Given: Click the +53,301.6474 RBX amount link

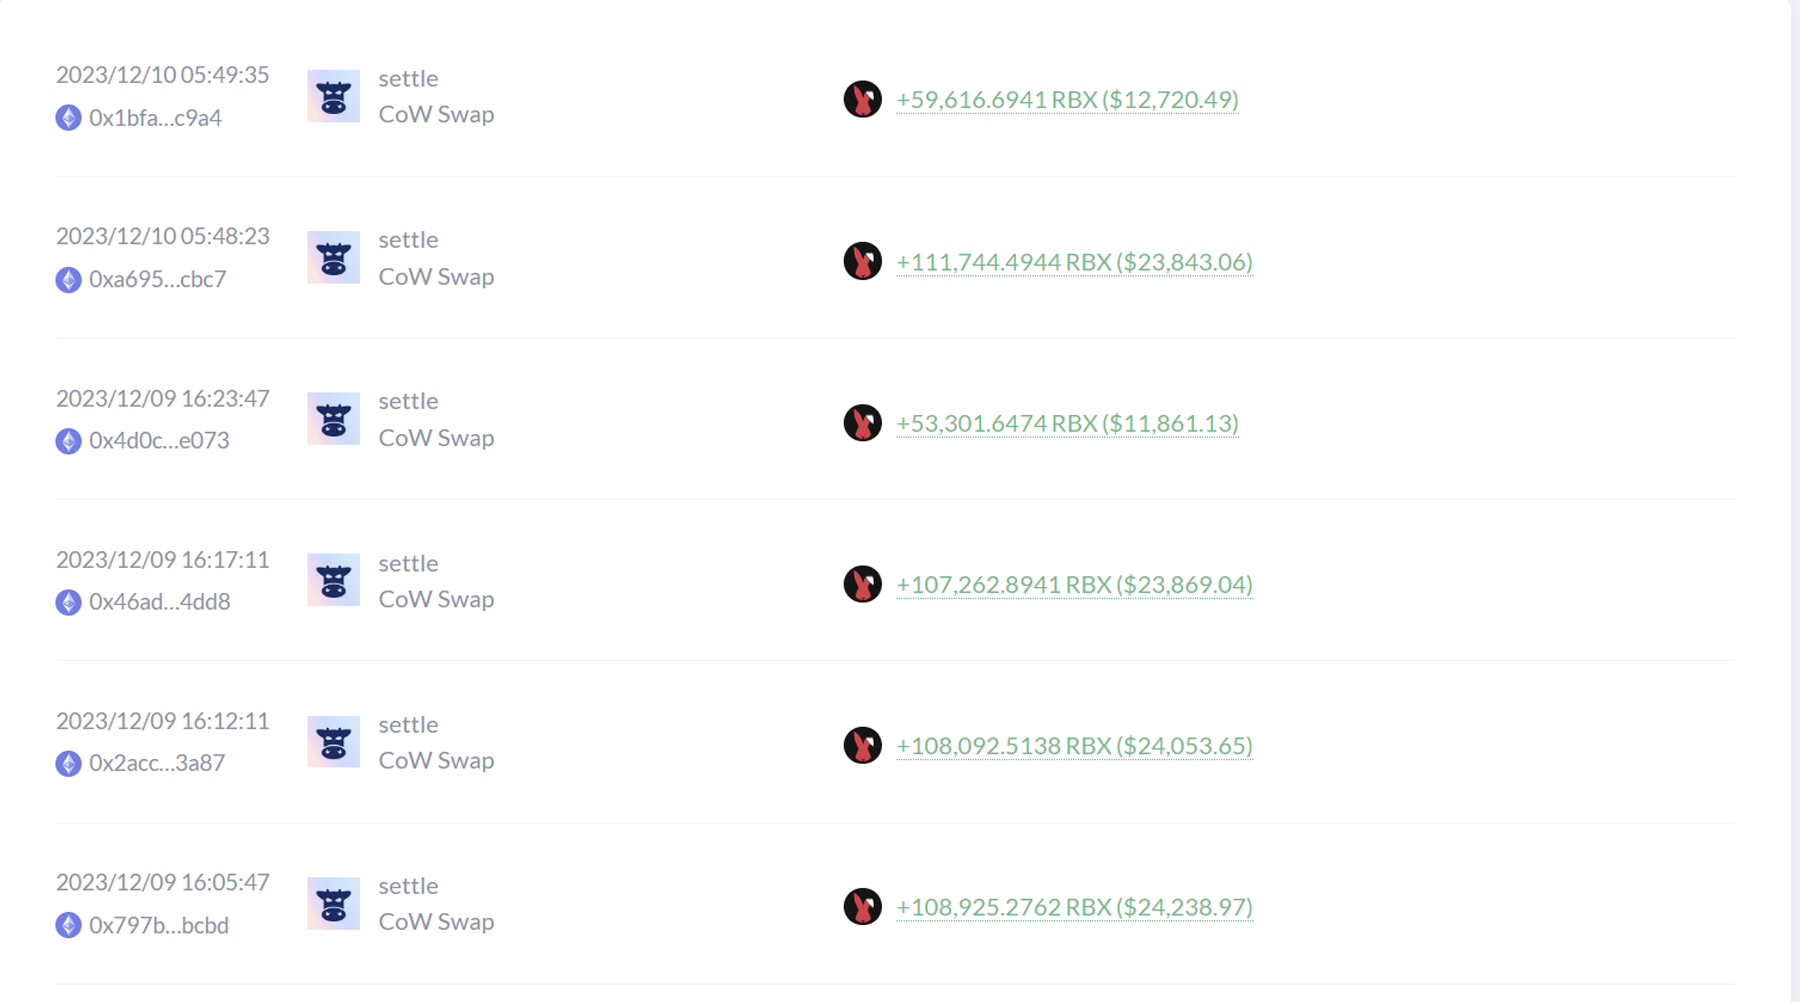Looking at the screenshot, I should click(1067, 423).
